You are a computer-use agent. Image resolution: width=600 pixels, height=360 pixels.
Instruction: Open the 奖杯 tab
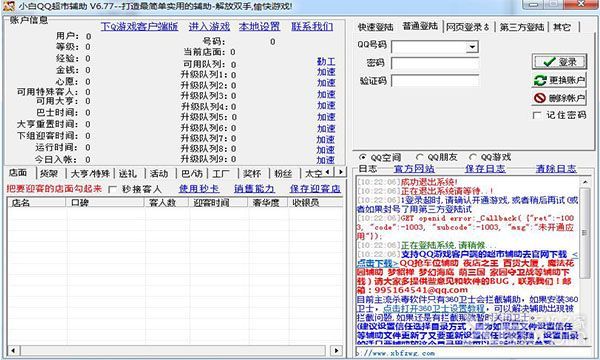[252, 174]
